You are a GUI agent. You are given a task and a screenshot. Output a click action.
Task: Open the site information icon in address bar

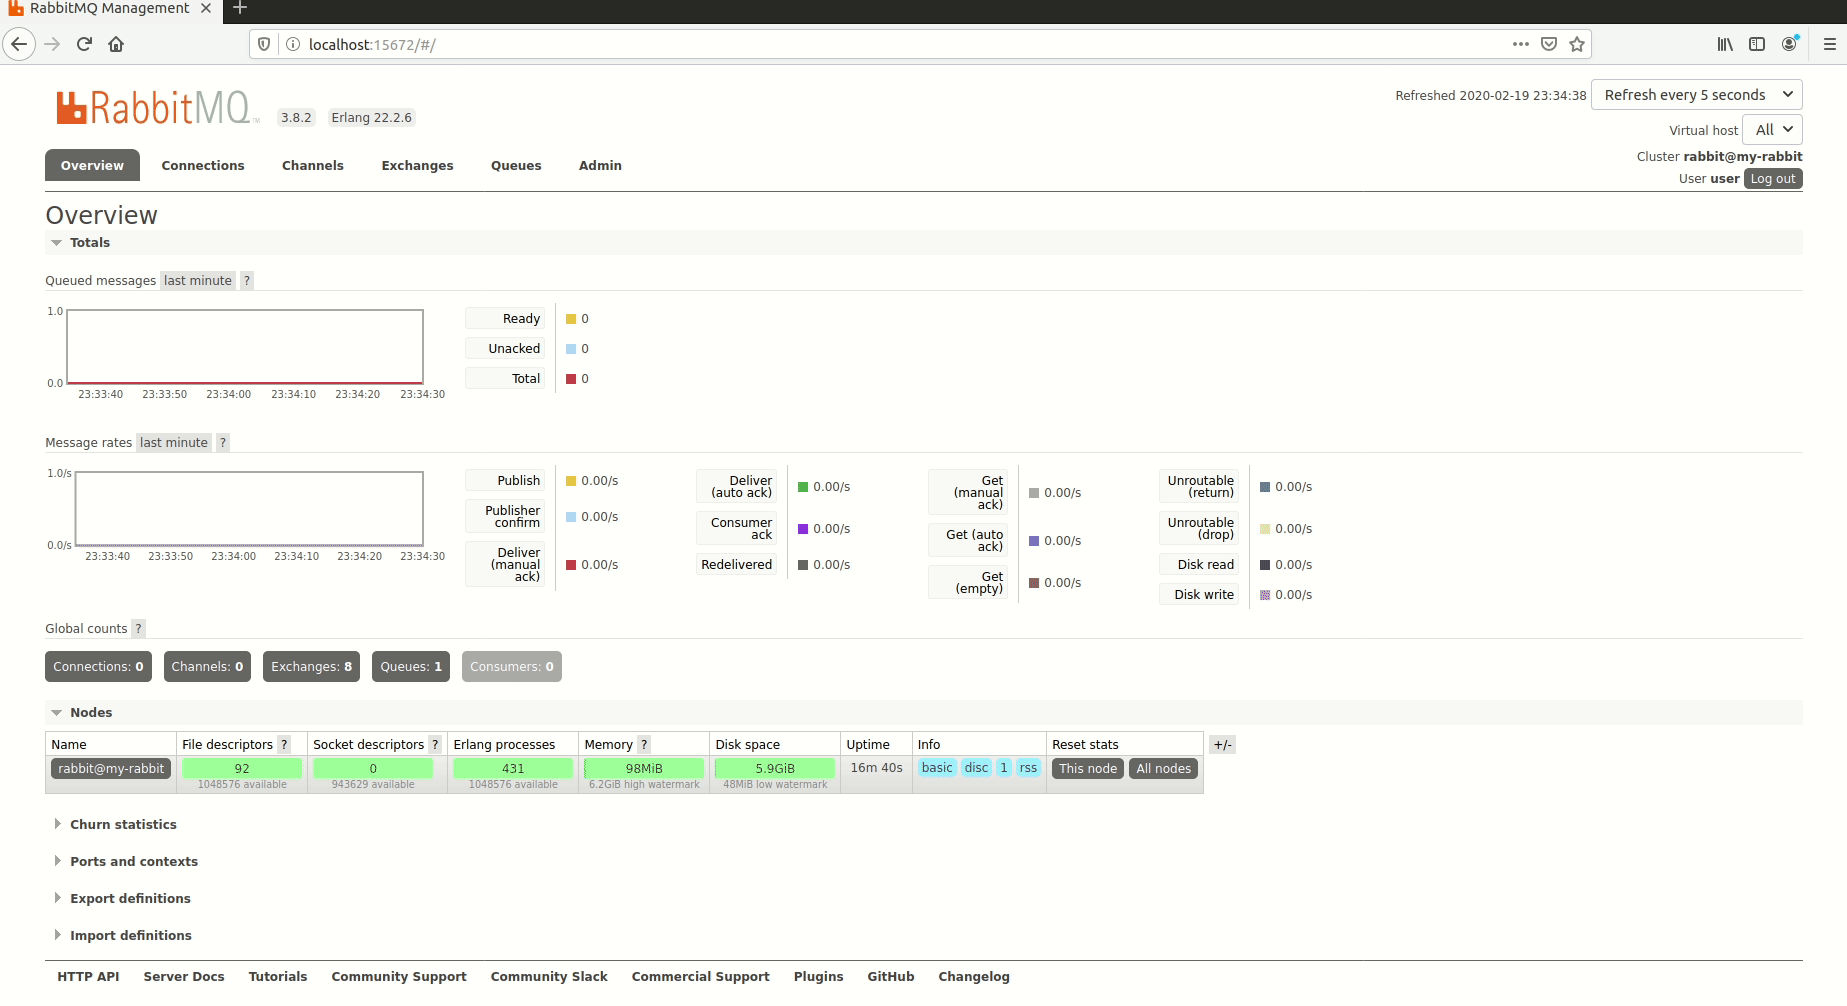coord(293,44)
